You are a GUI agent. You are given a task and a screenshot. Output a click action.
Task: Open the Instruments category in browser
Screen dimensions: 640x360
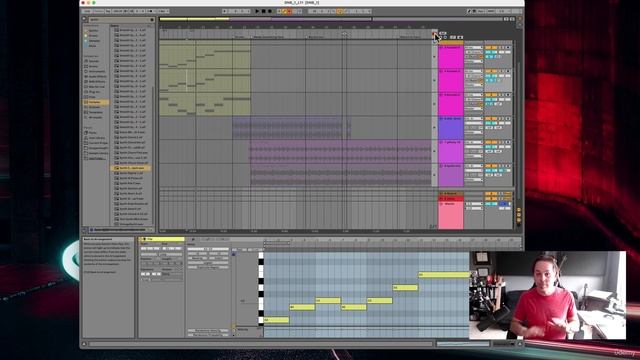[96, 71]
